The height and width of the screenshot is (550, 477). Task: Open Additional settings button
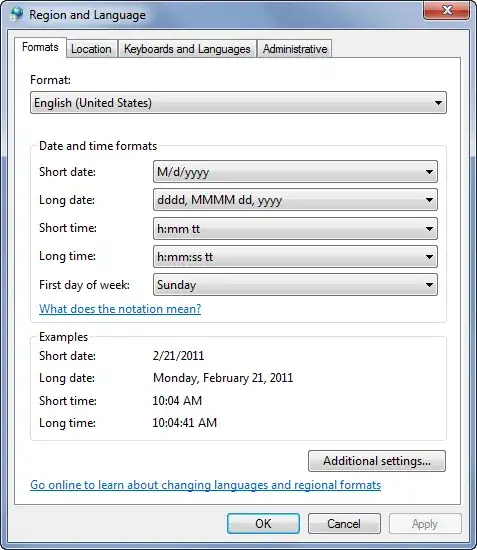click(x=377, y=461)
